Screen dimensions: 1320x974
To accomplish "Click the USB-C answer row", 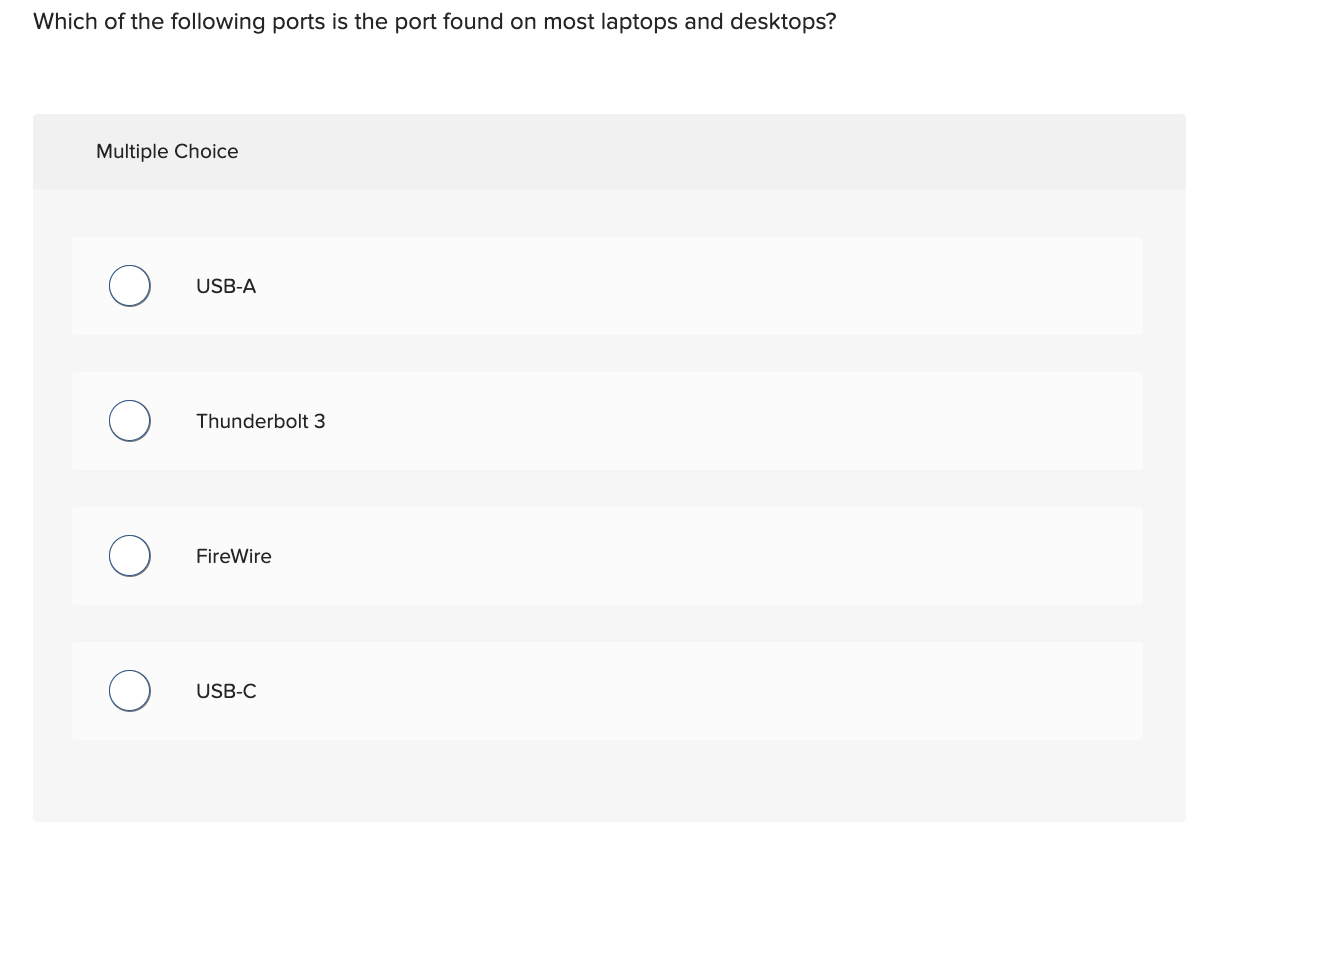I will coord(607,690).
